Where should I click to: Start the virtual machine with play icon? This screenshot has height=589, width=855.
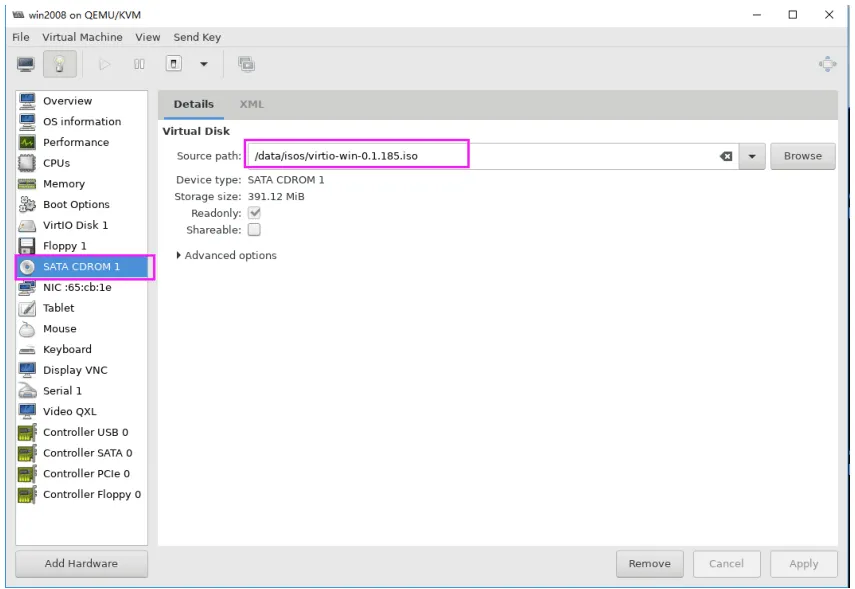(104, 64)
